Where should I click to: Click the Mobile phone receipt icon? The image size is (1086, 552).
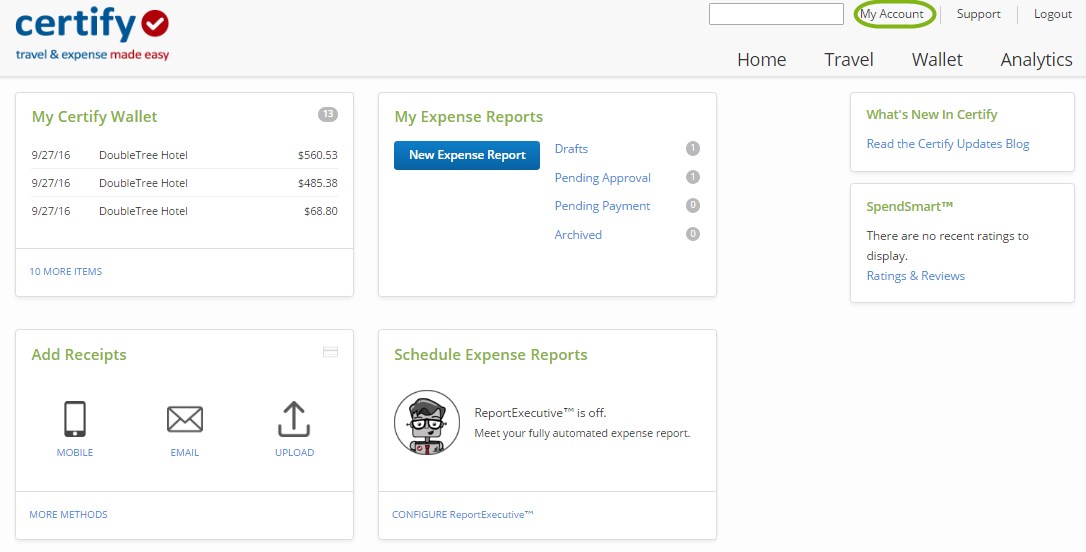pos(75,419)
